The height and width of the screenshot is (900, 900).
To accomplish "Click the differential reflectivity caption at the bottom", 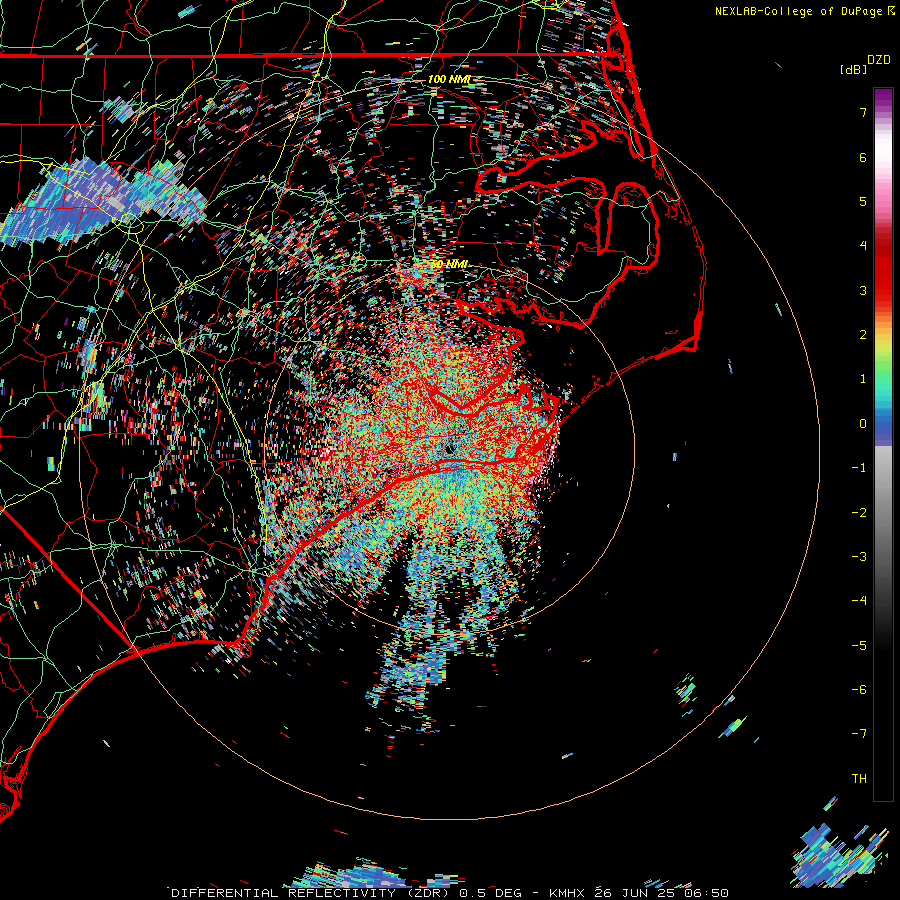I will pyautogui.click(x=450, y=893).
